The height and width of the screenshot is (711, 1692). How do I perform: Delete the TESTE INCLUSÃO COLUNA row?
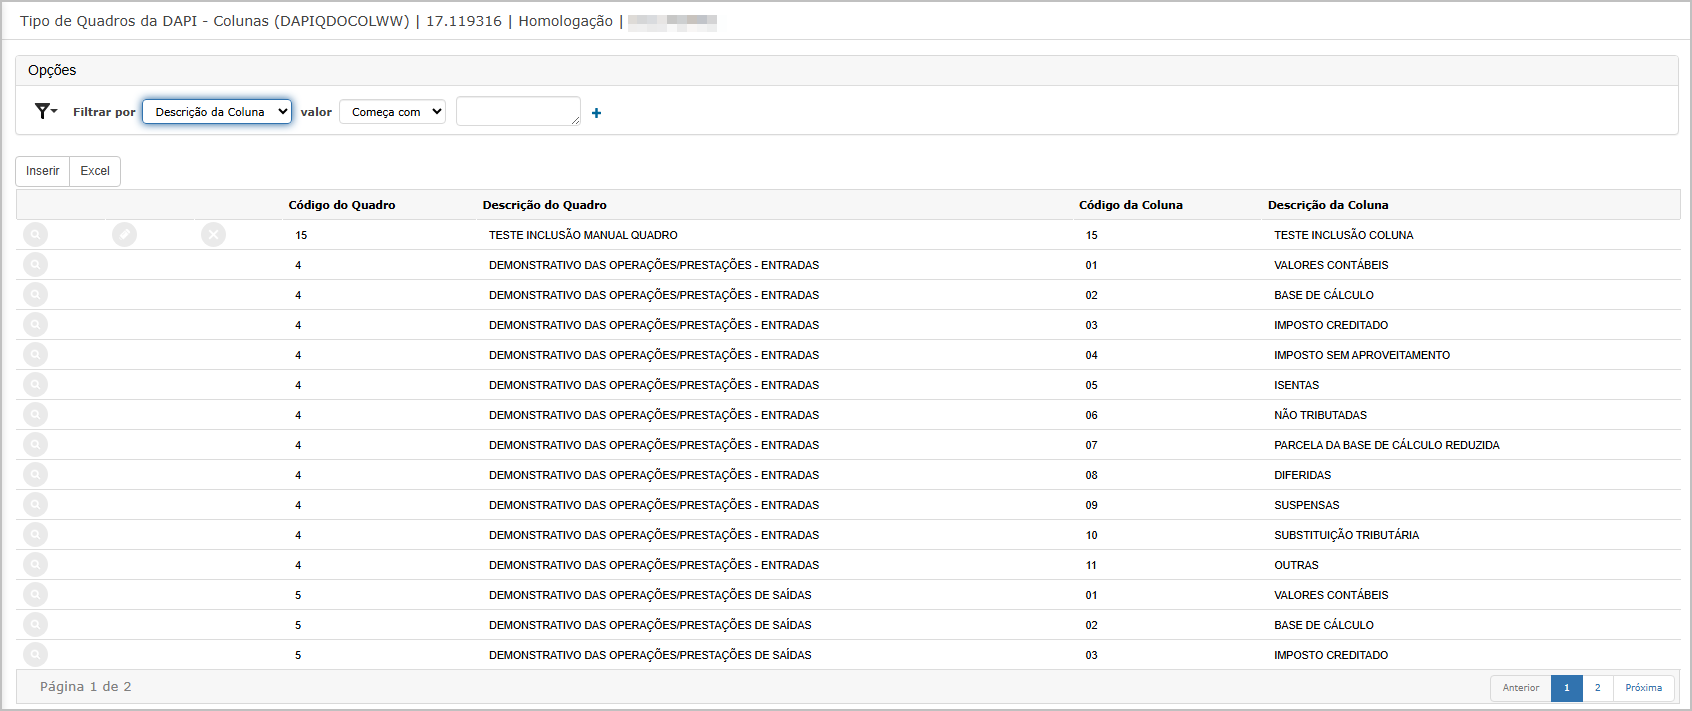tap(213, 235)
